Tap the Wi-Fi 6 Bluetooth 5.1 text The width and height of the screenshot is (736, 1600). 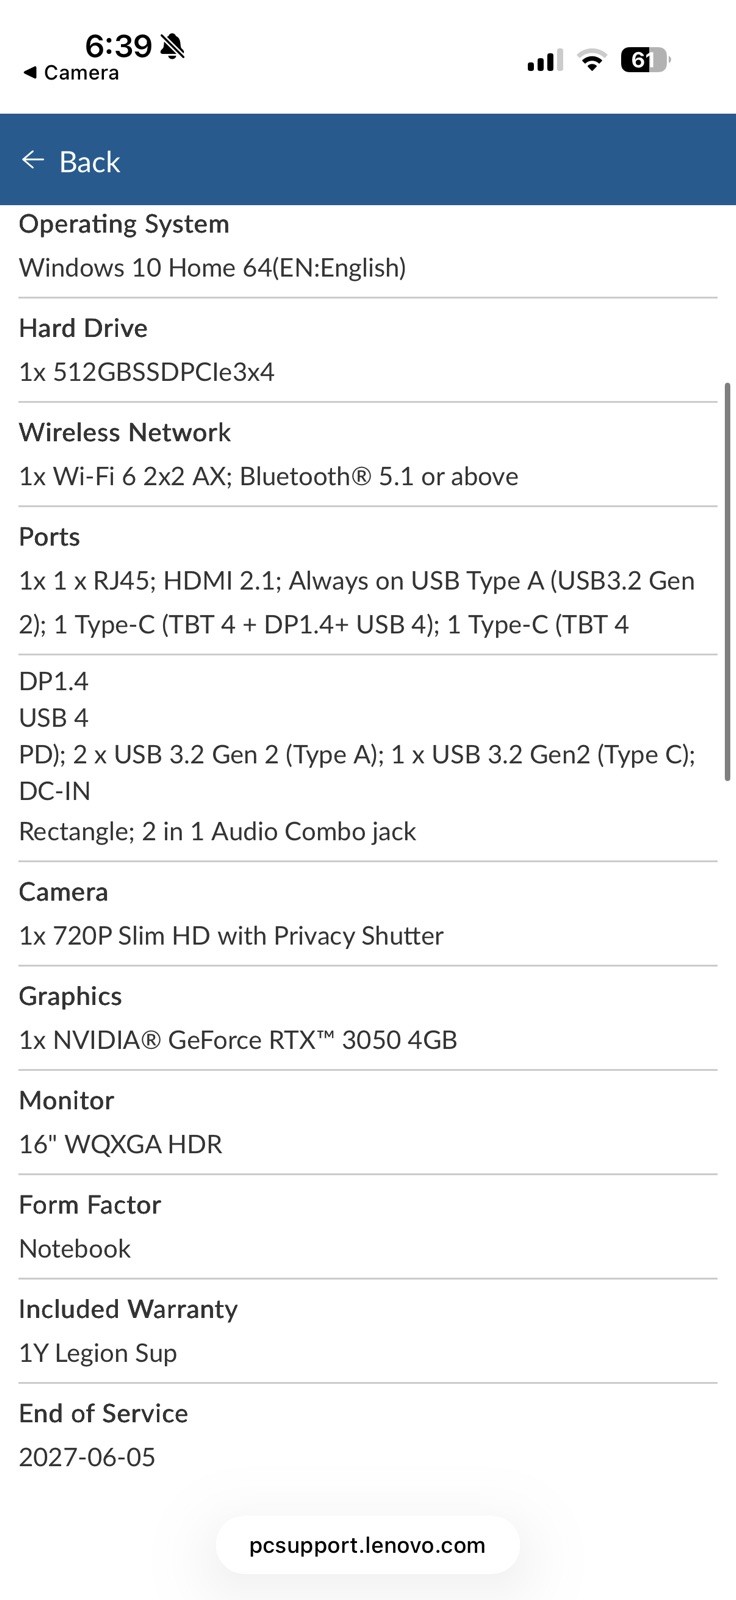click(x=268, y=476)
